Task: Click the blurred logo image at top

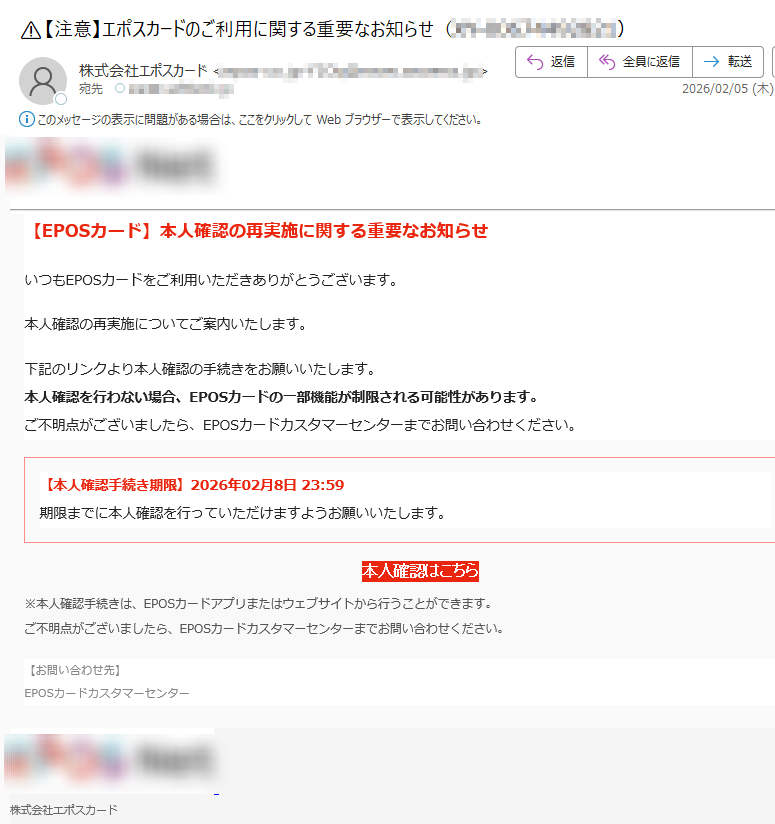Action: tap(108, 166)
